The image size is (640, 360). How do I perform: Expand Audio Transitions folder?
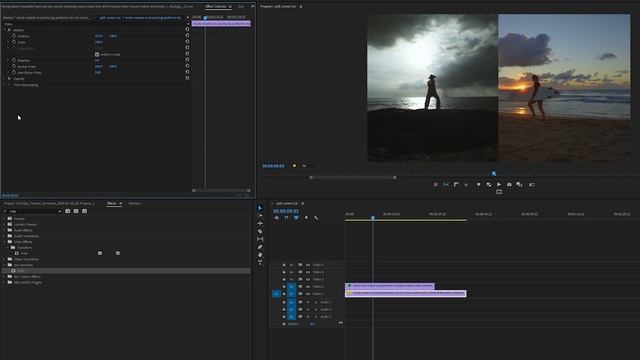click(x=4, y=236)
